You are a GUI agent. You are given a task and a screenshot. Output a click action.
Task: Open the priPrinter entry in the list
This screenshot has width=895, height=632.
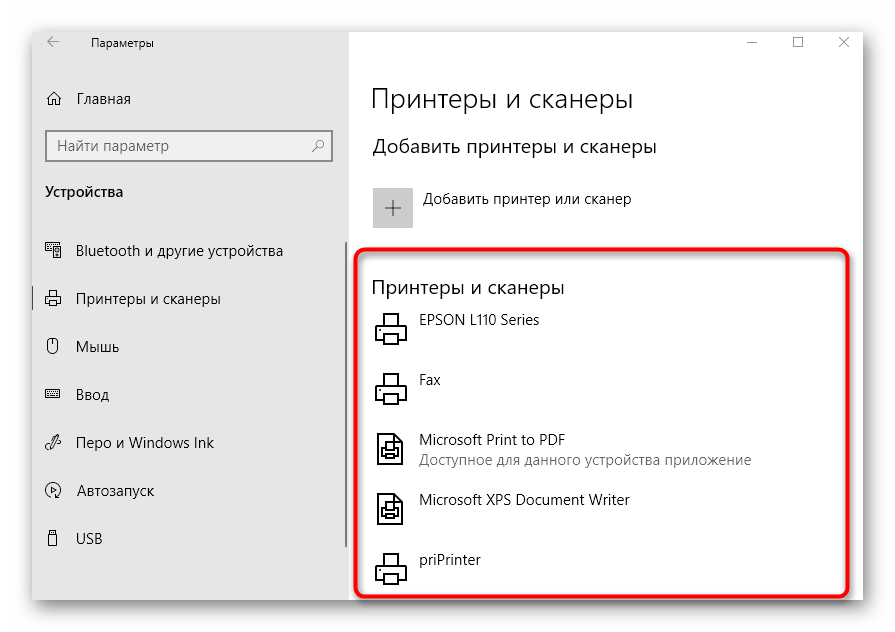click(450, 560)
